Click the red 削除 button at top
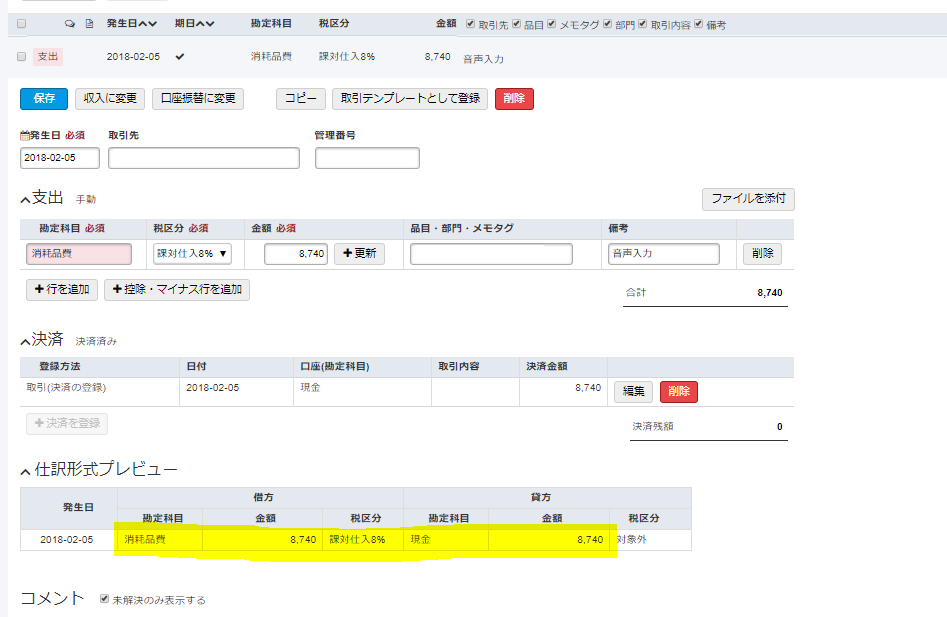Screen dimensions: 947x617 tap(513, 99)
